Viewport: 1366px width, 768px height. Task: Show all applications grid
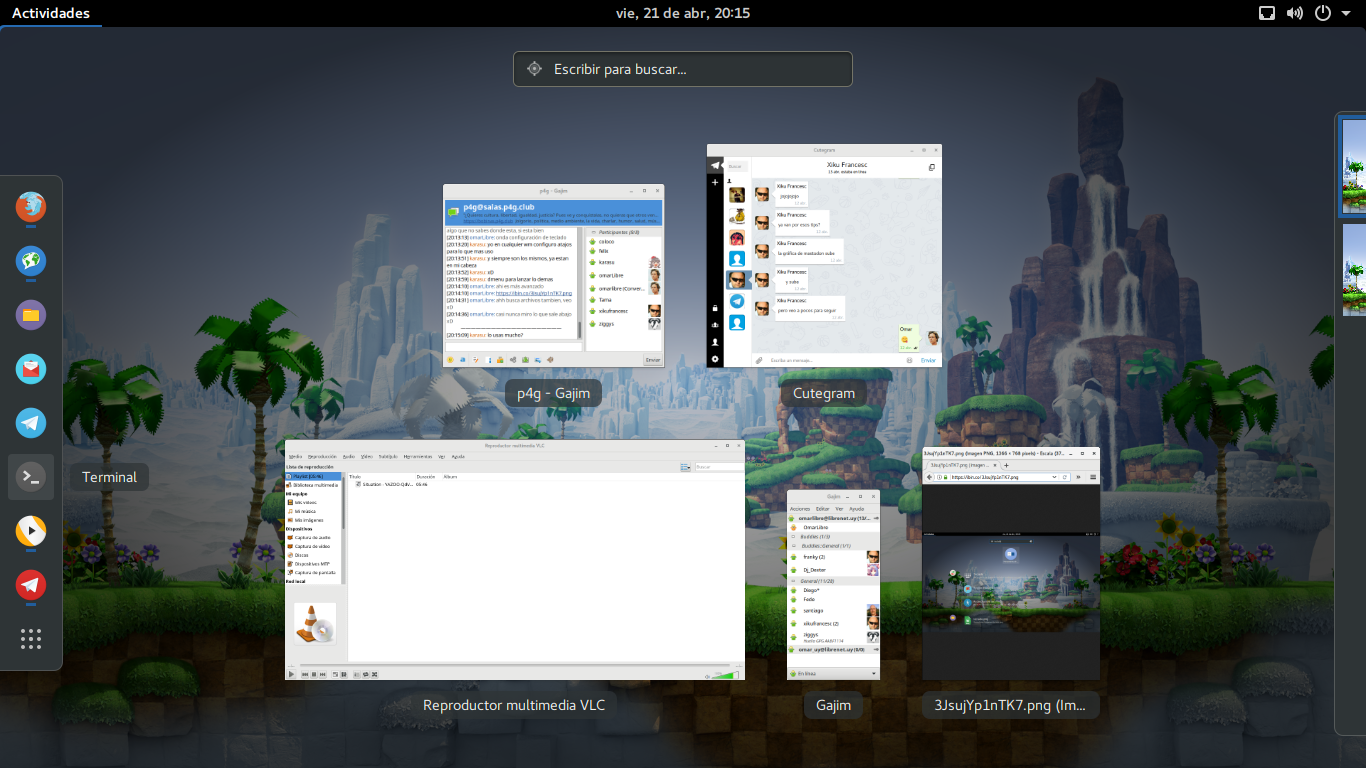pyautogui.click(x=31, y=639)
